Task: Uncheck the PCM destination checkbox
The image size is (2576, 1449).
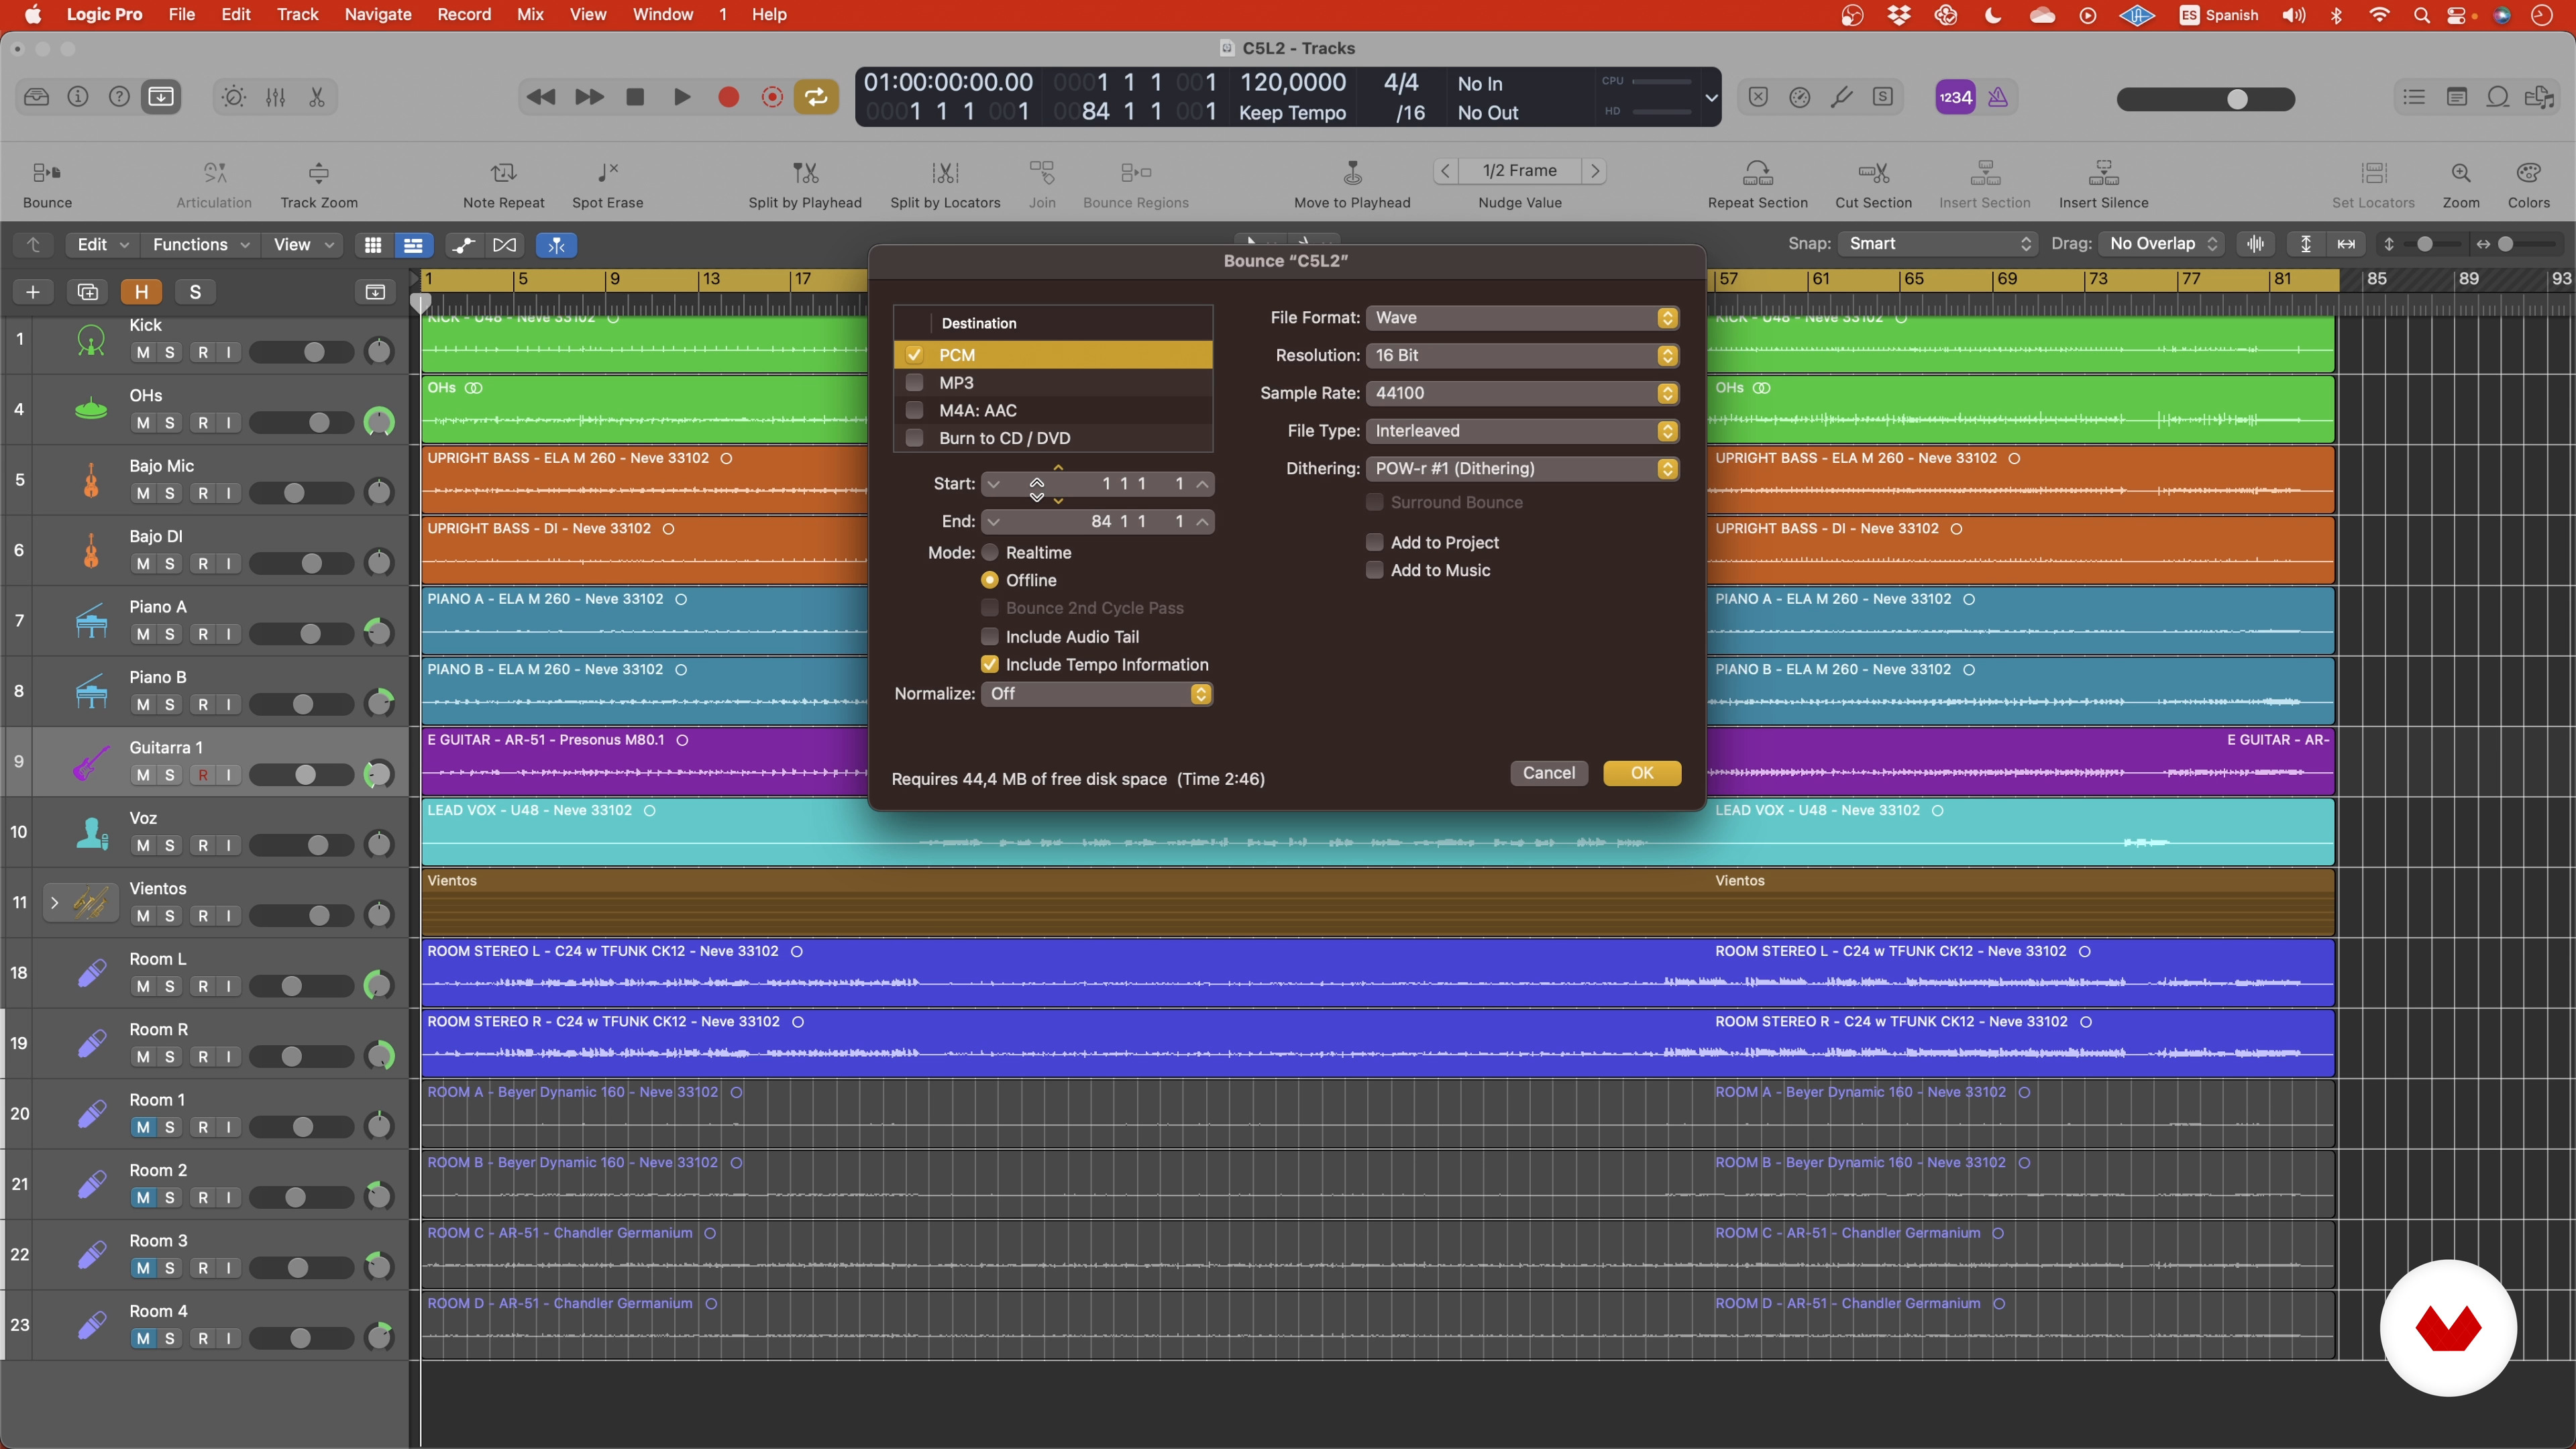Action: click(914, 354)
